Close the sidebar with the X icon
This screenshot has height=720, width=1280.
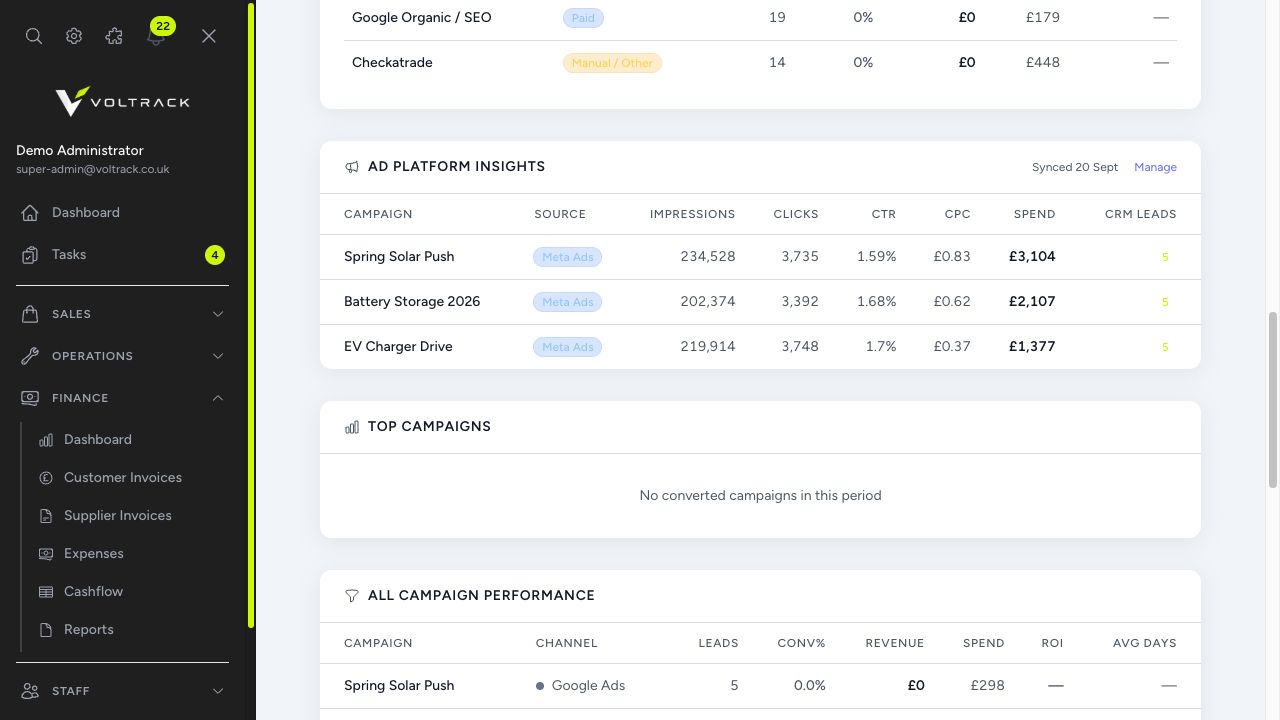point(208,36)
